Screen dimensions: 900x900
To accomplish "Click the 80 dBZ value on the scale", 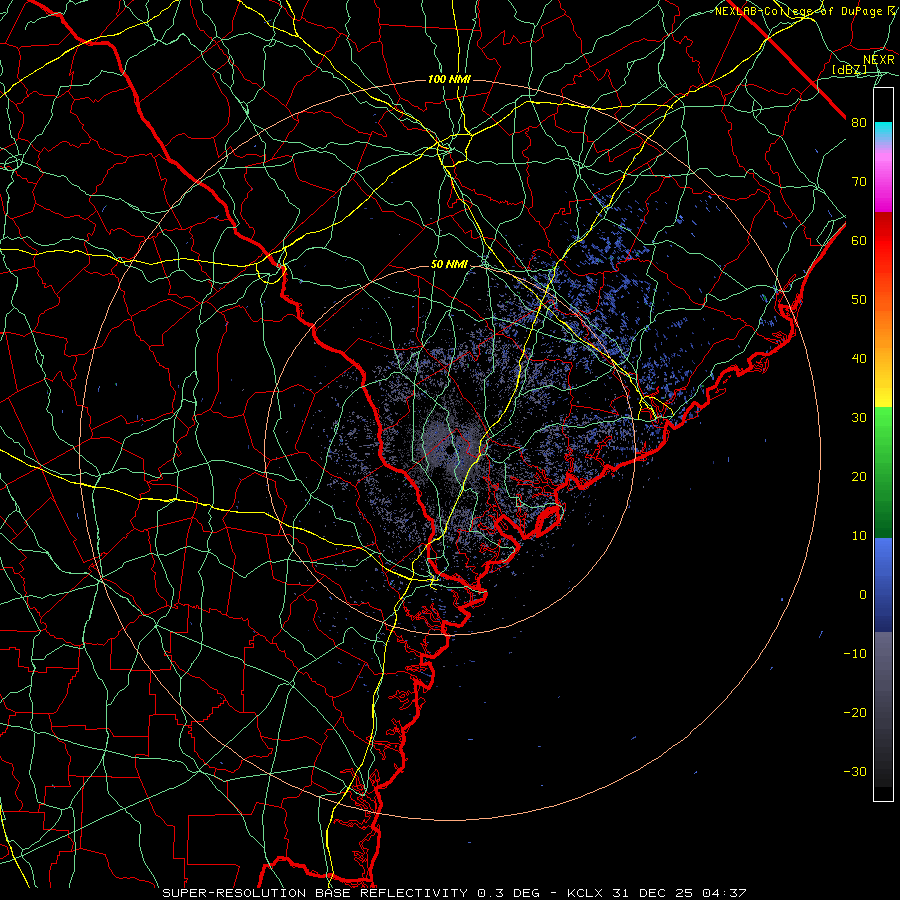I will [x=859, y=122].
